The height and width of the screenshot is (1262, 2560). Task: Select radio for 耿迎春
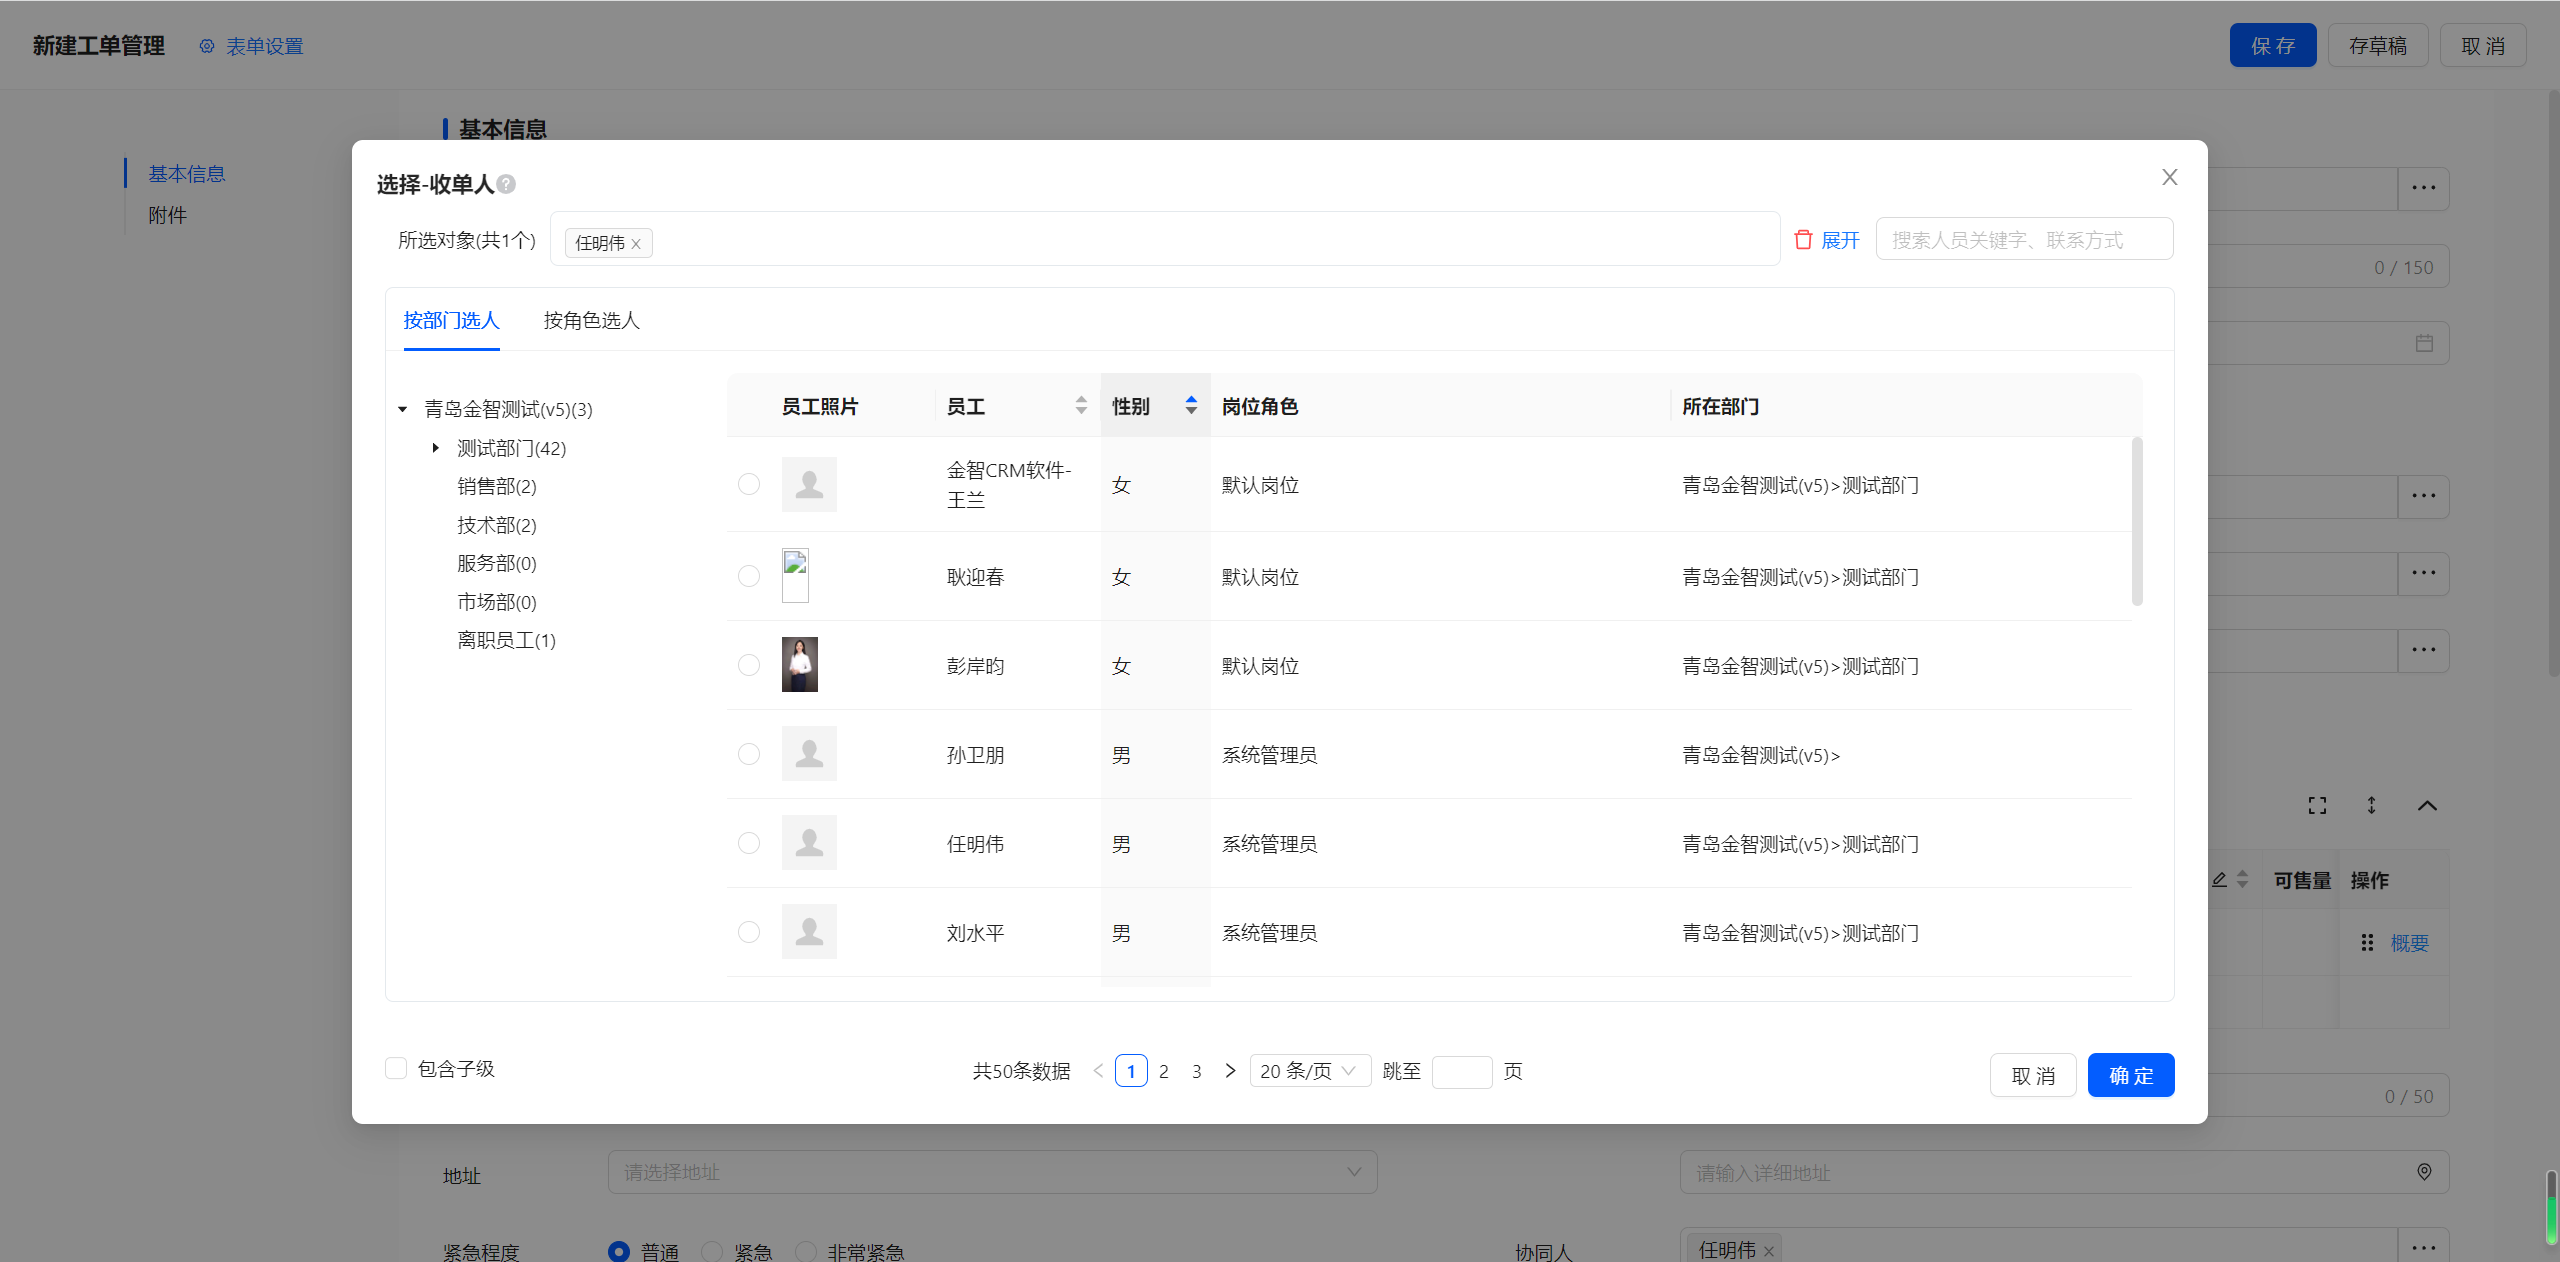pos(749,576)
